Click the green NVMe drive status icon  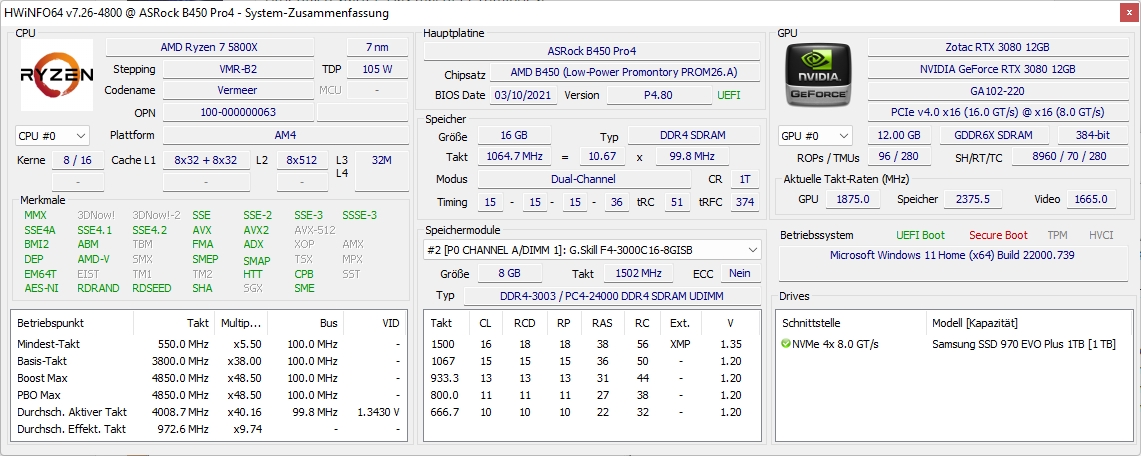(786, 344)
